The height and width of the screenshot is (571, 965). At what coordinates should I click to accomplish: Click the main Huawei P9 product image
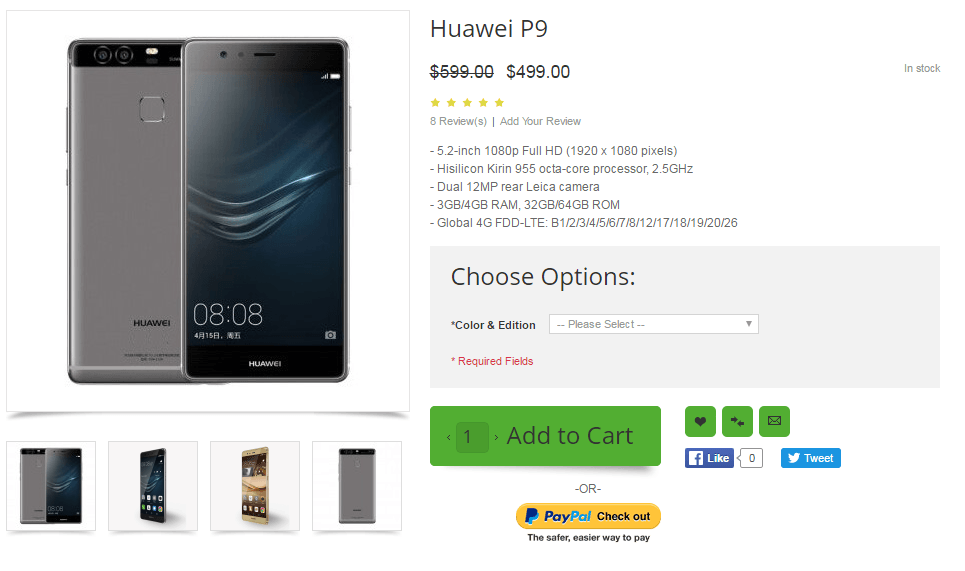click(x=208, y=210)
